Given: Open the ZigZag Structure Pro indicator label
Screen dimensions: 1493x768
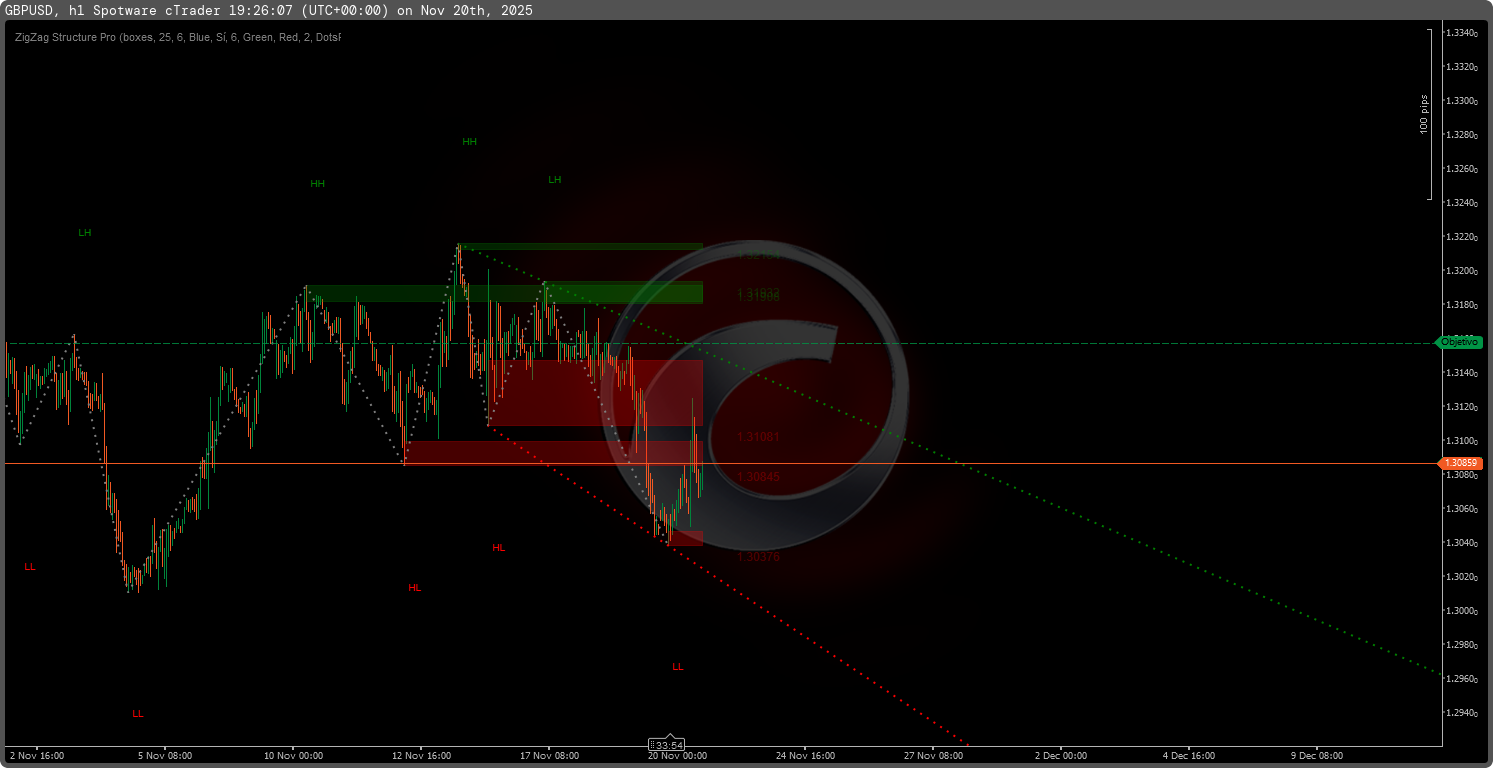Looking at the screenshot, I should (178, 37).
